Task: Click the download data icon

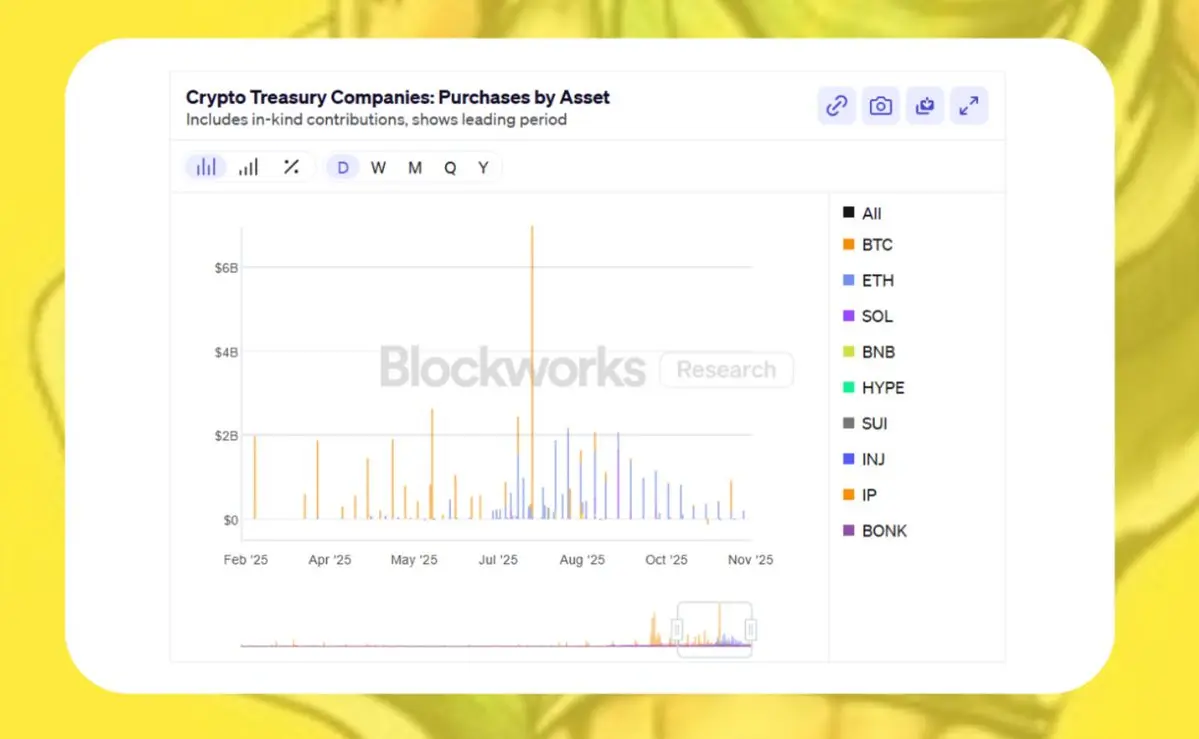Action: (x=925, y=105)
